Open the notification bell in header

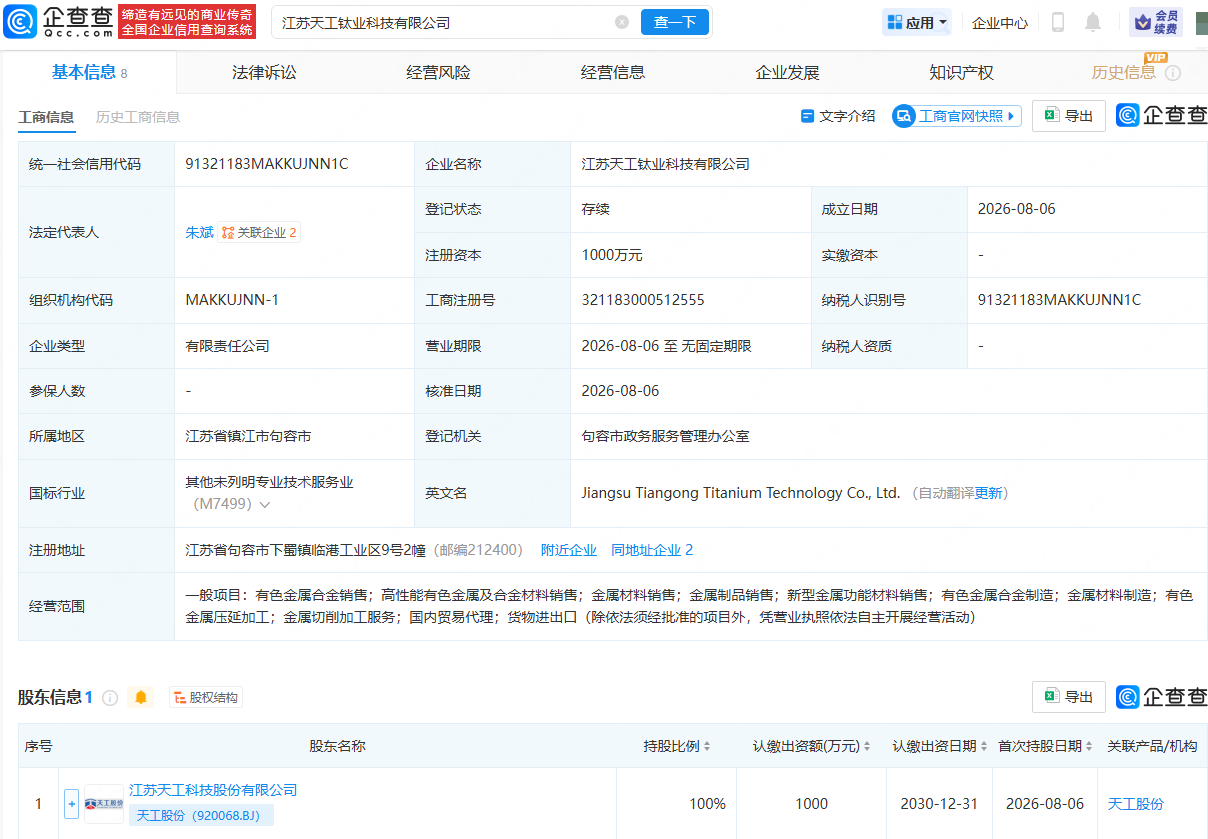point(1093,22)
